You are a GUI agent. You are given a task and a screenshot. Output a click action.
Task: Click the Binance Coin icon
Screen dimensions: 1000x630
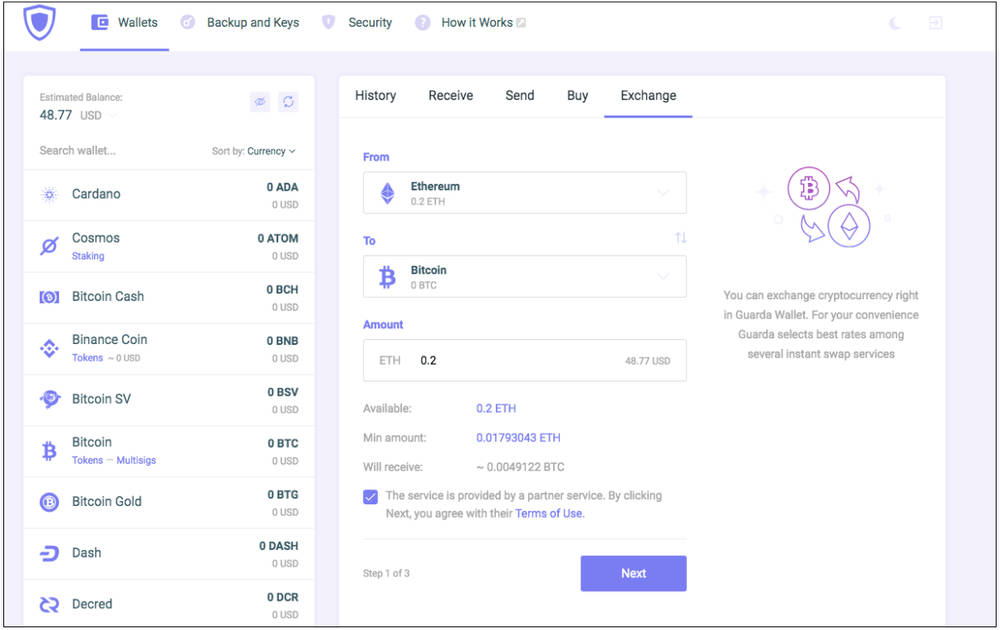[49, 348]
